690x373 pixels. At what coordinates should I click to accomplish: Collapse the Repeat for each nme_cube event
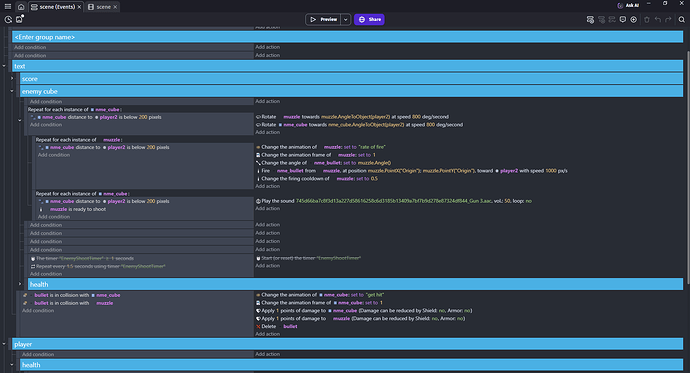click(20, 120)
